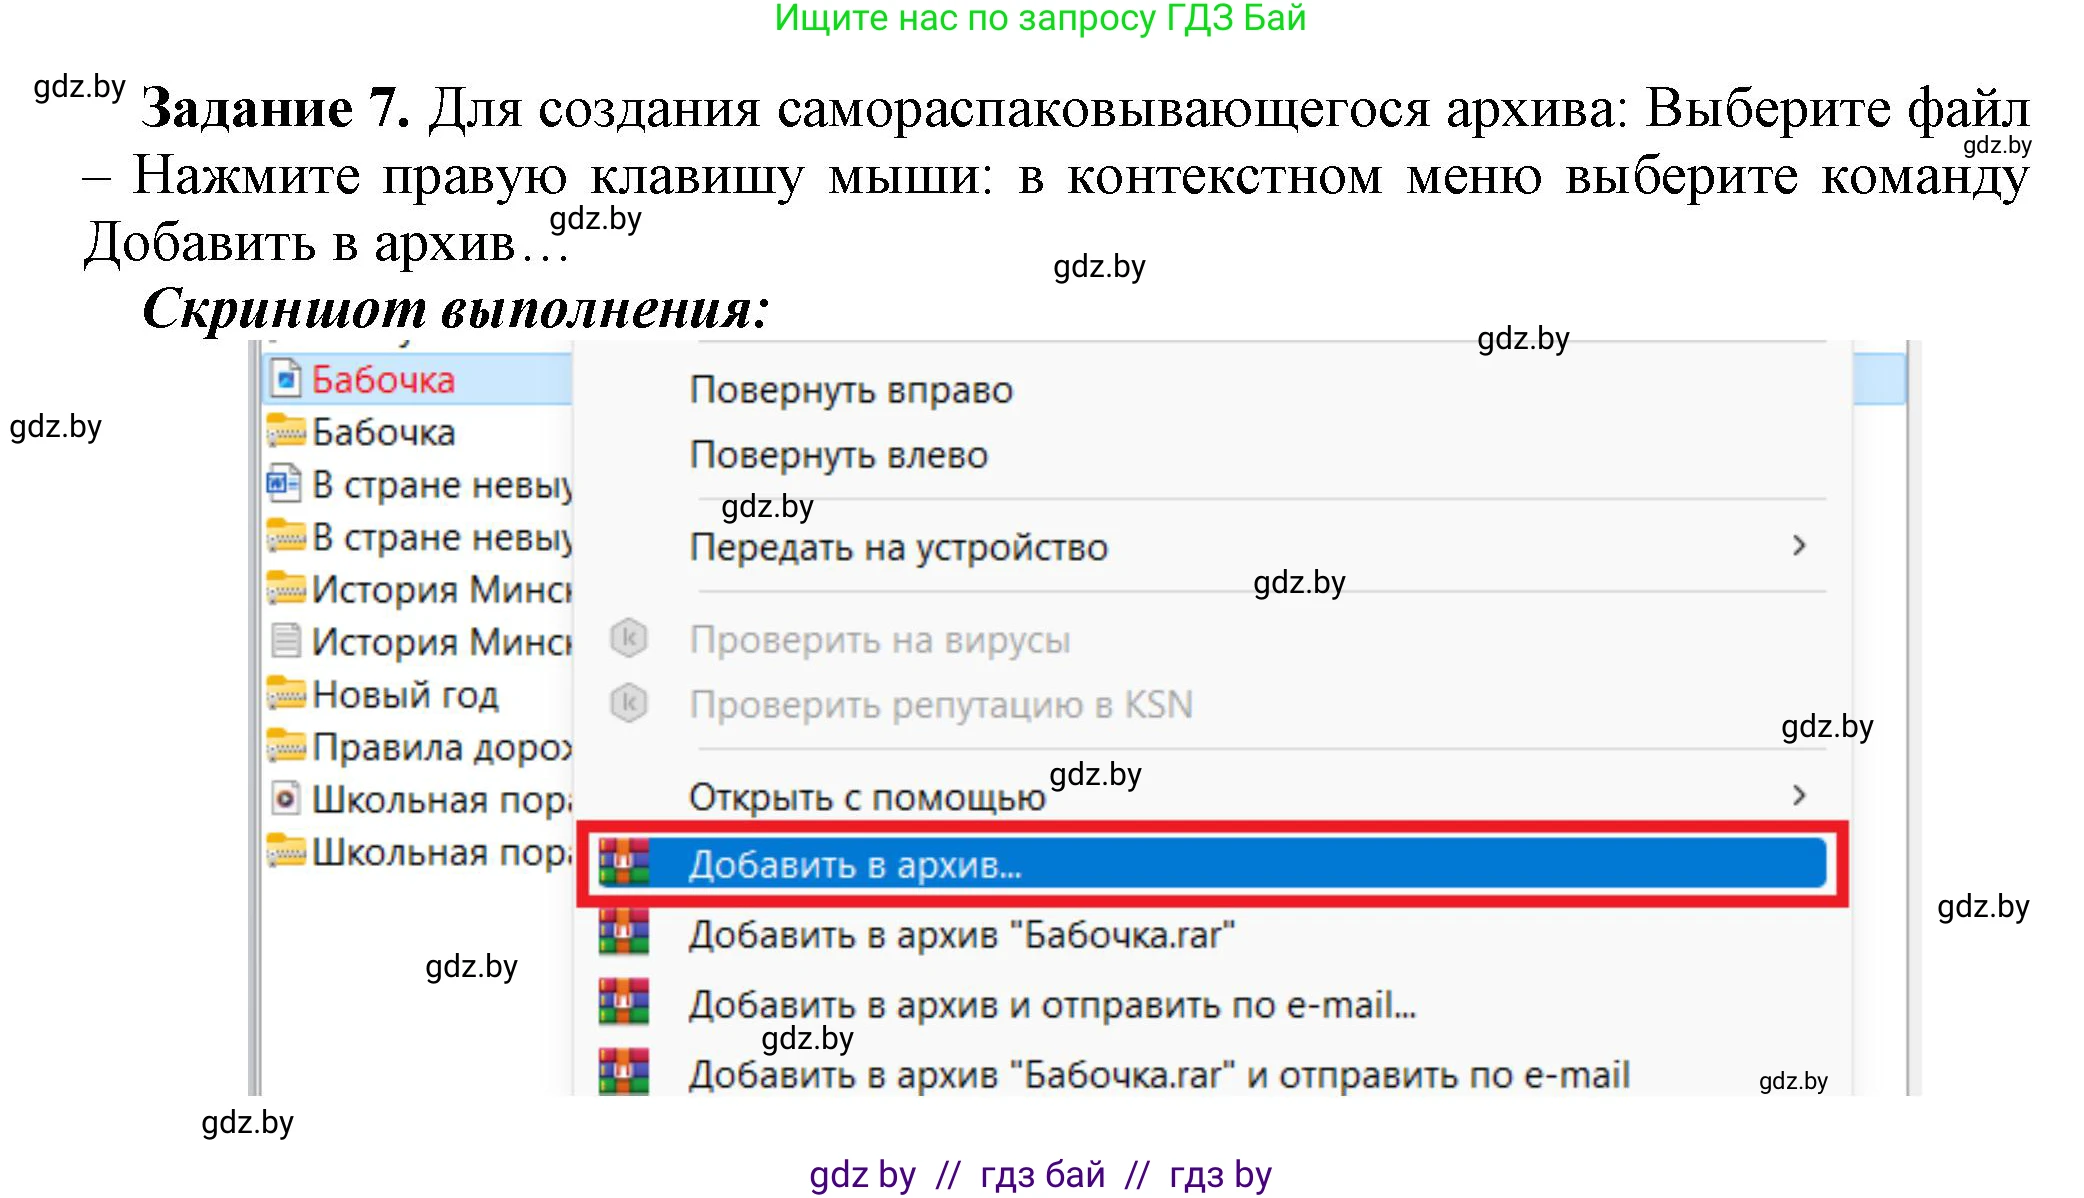Select "Повернуть вправо" in the menu
The height and width of the screenshot is (1198, 2084).
tap(850, 390)
